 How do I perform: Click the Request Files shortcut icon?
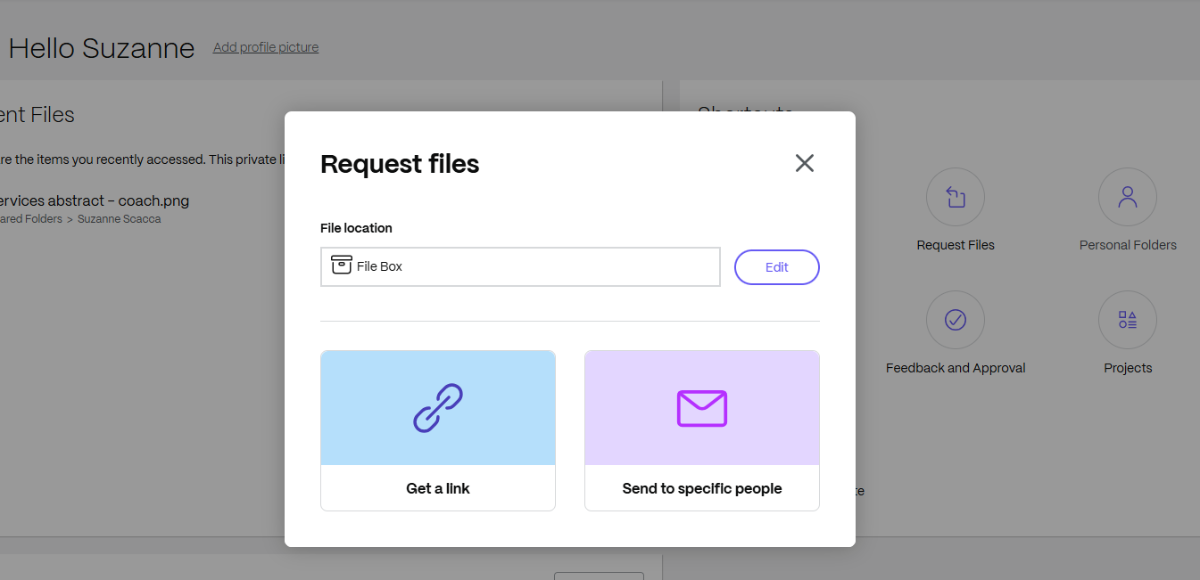tap(955, 197)
